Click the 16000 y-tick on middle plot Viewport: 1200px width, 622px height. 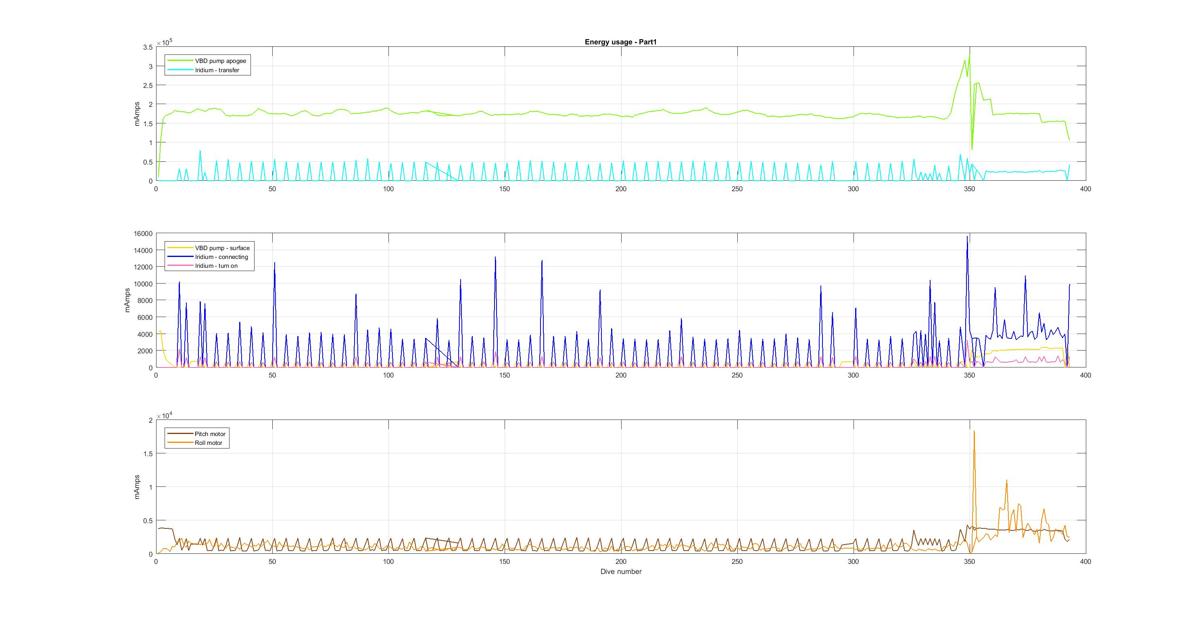pyautogui.click(x=141, y=234)
